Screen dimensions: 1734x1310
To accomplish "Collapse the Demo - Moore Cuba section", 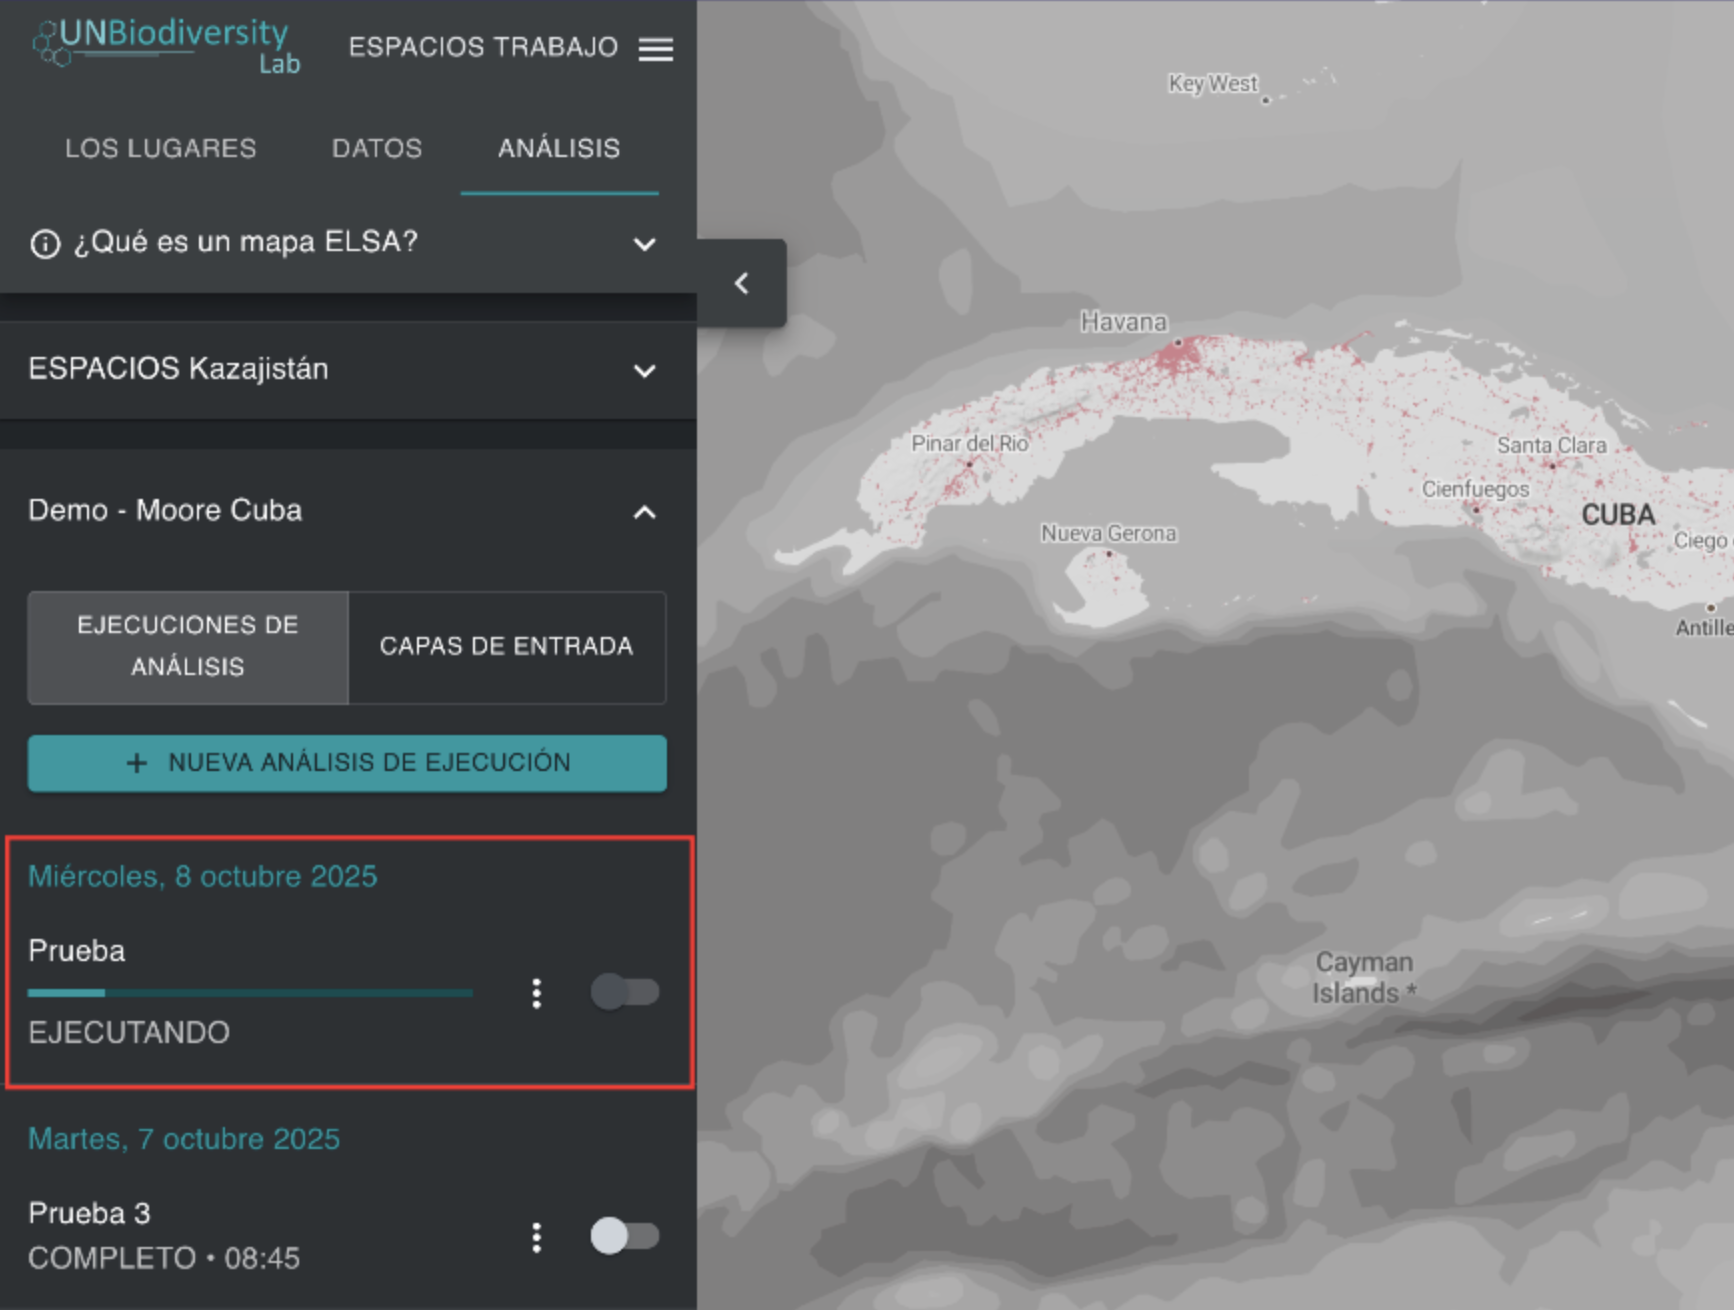I will [x=645, y=513].
